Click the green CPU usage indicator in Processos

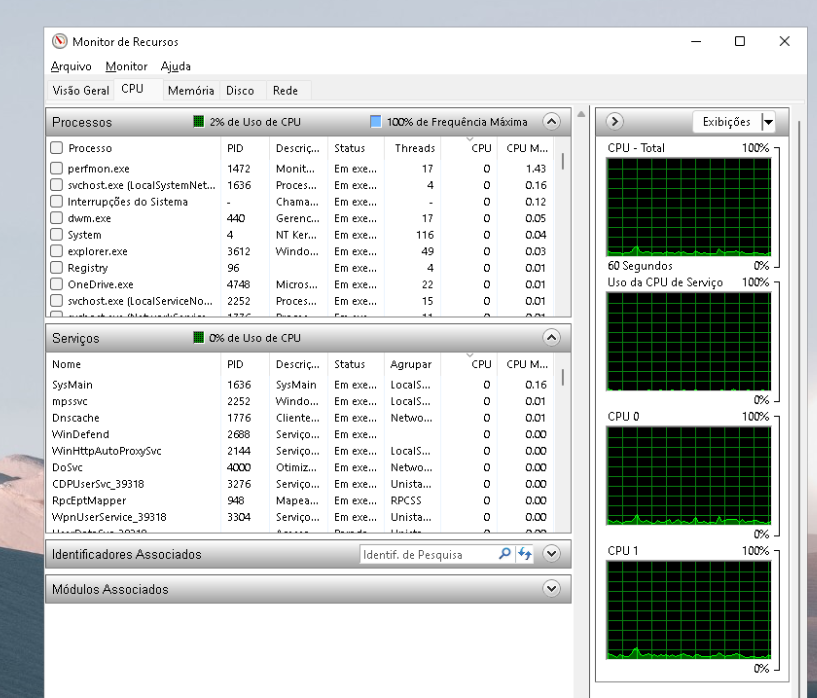pyautogui.click(x=200, y=122)
